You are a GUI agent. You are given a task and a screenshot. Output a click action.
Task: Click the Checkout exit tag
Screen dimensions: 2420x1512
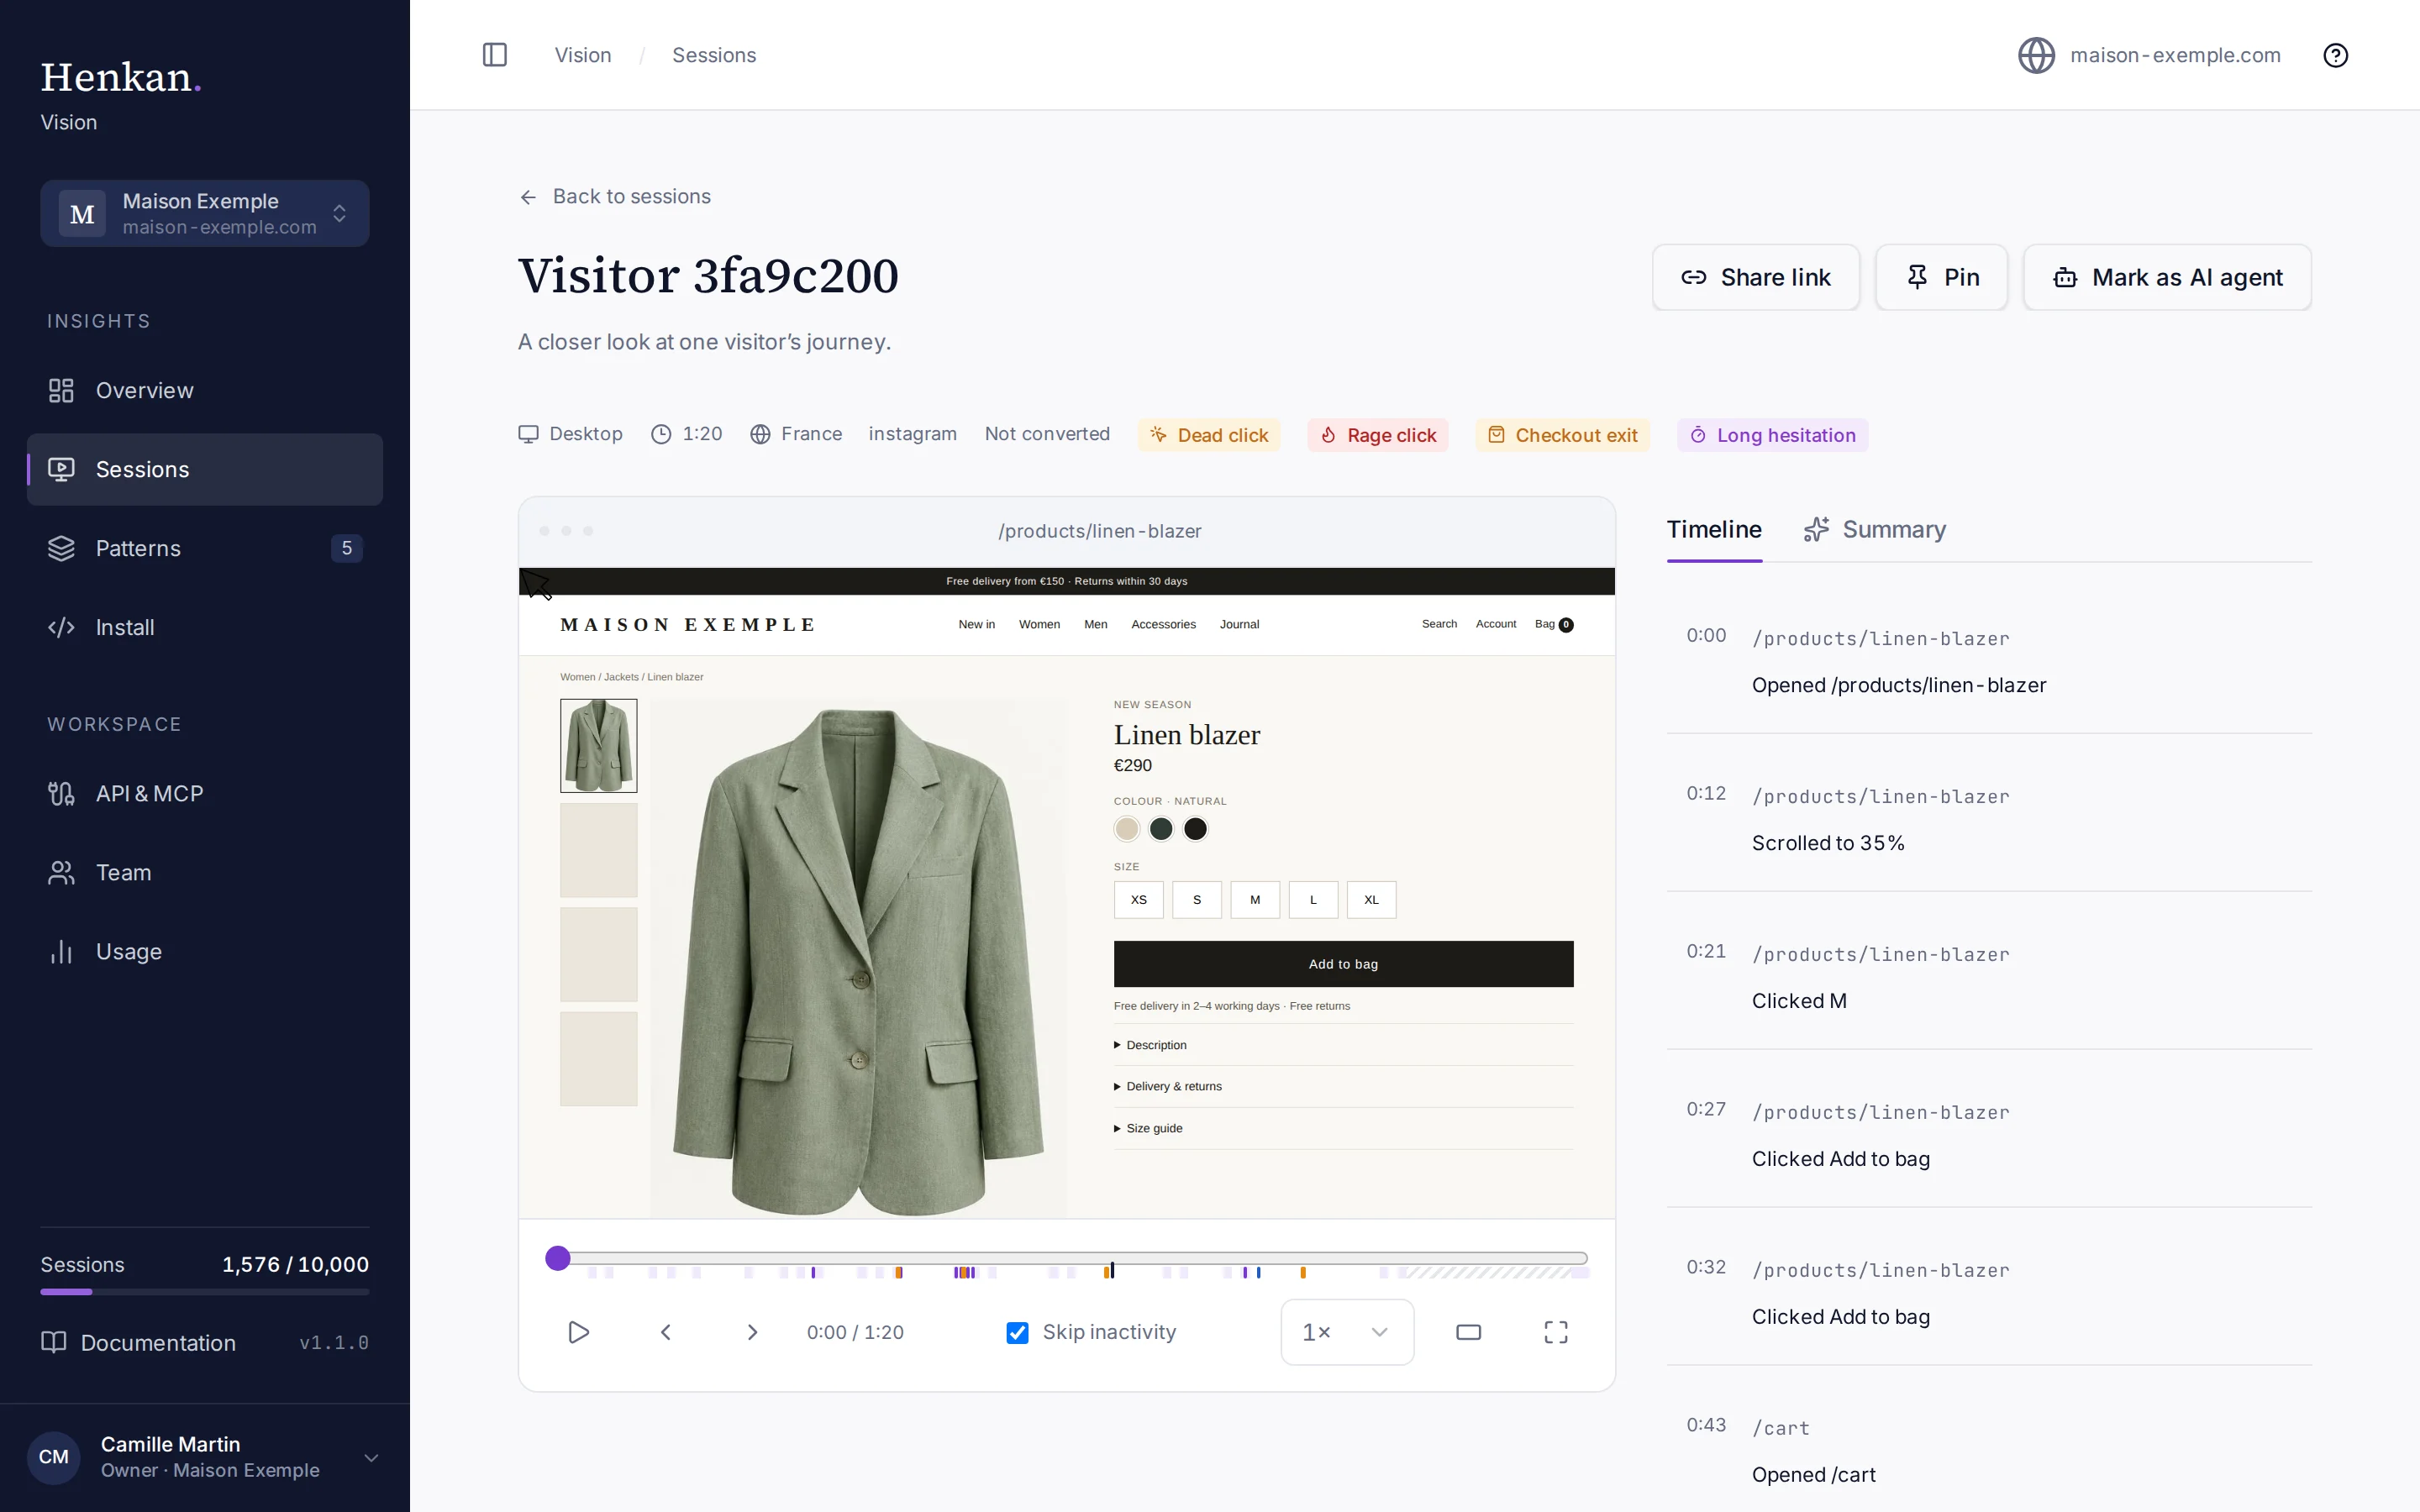click(1562, 435)
